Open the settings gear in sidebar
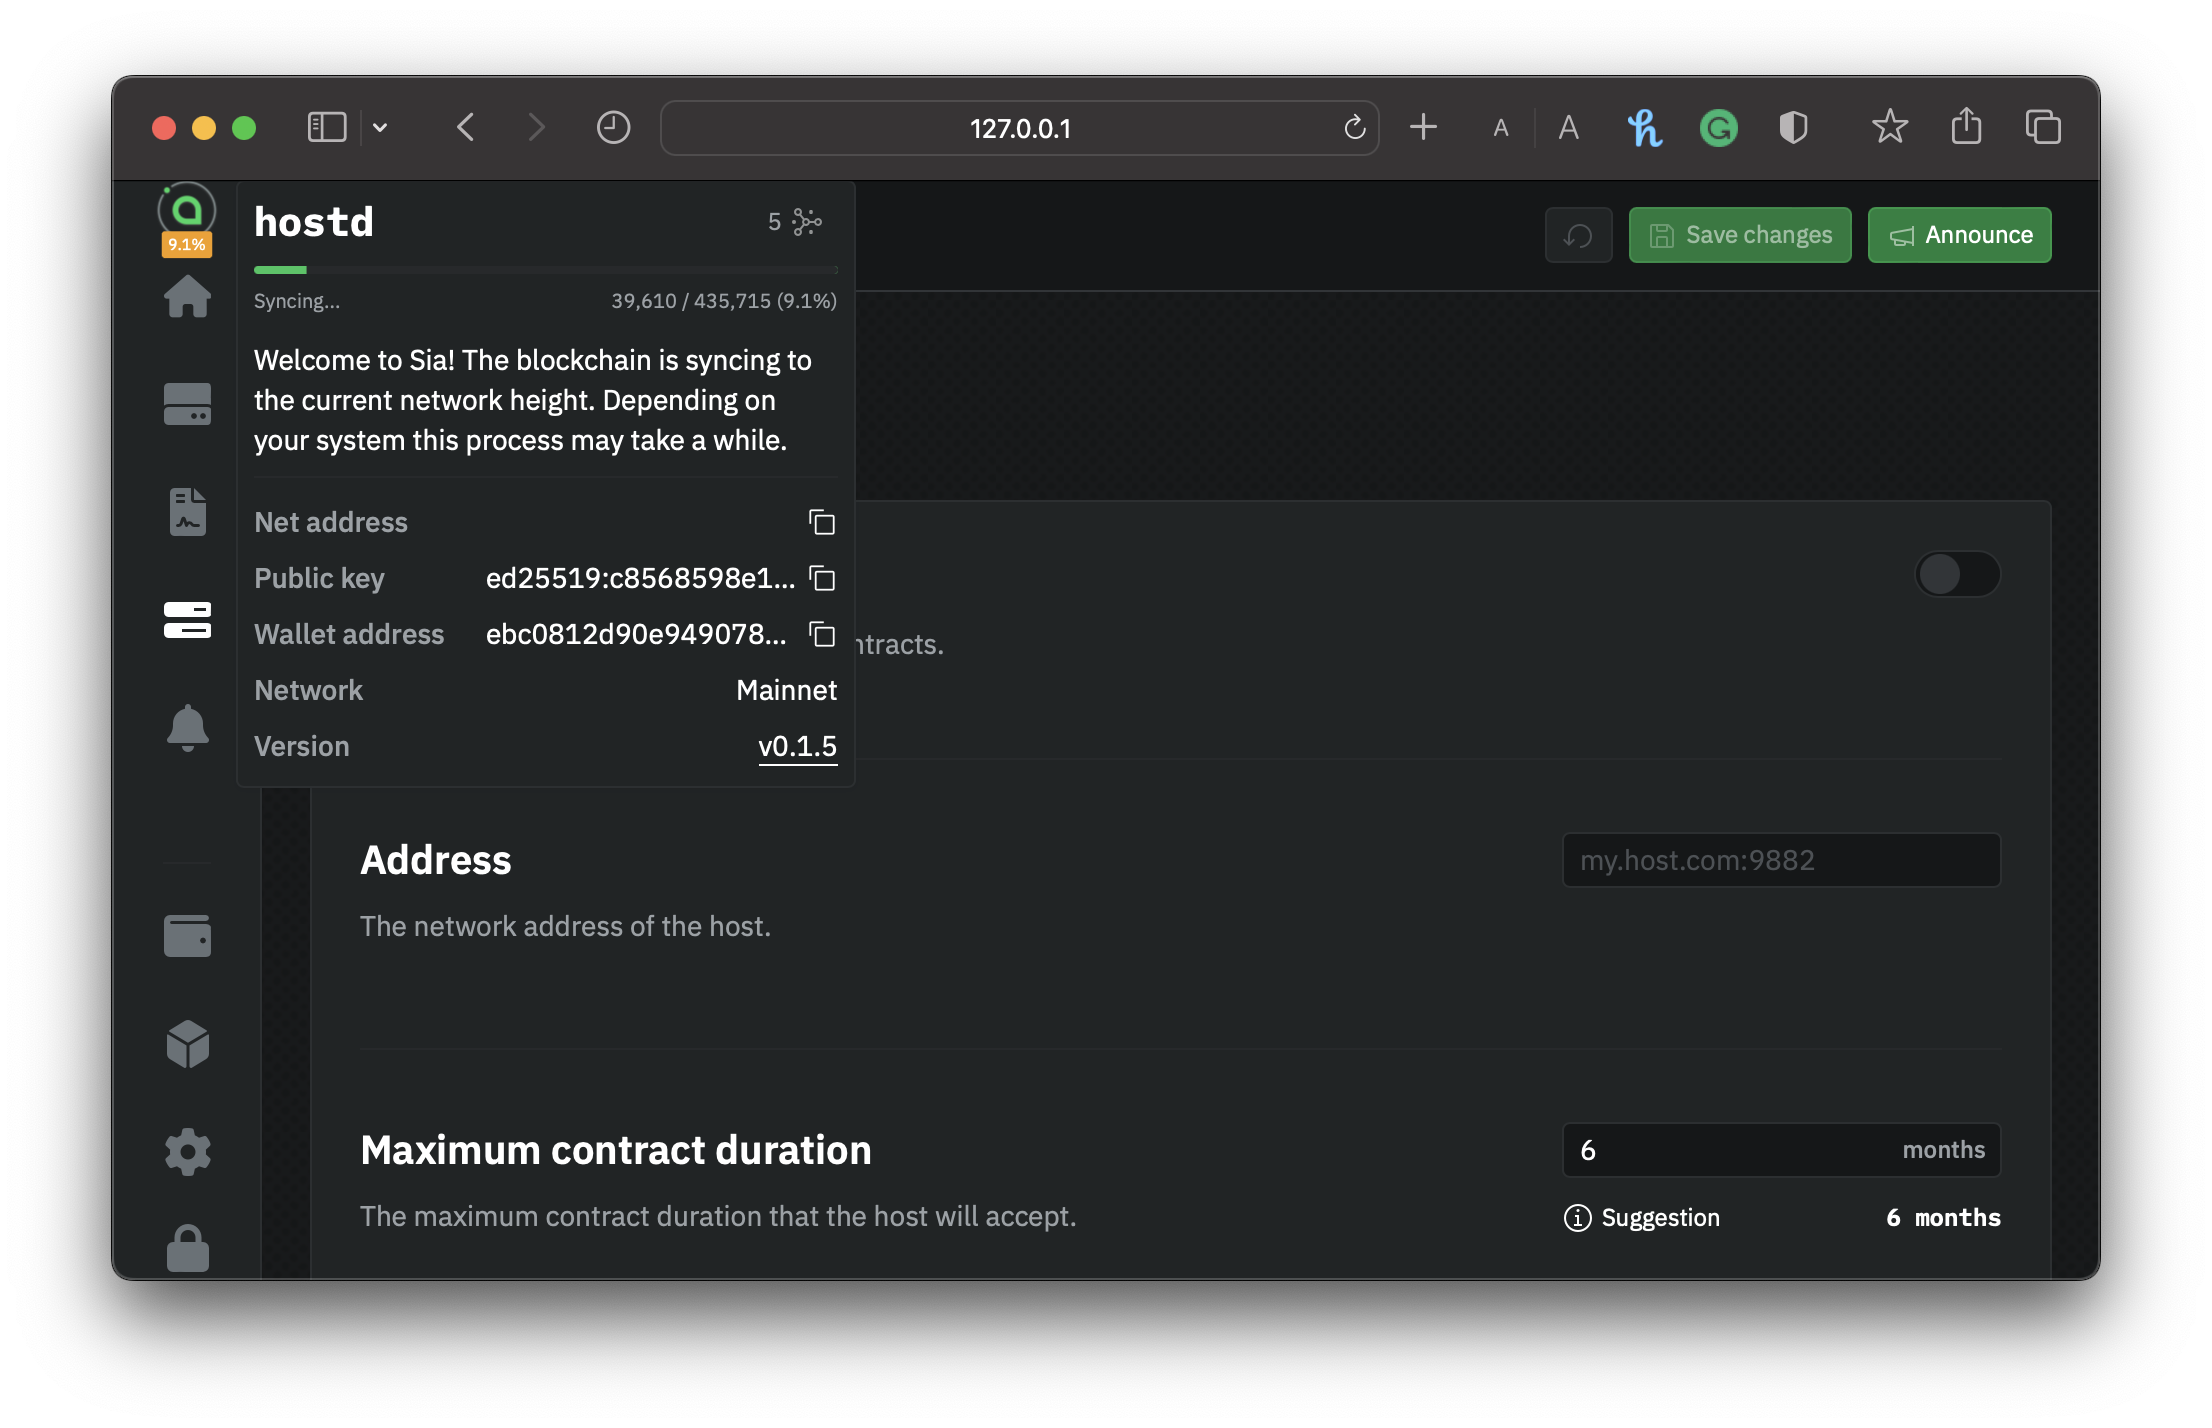Screen dimensions: 2212x1428 coord(187,1152)
